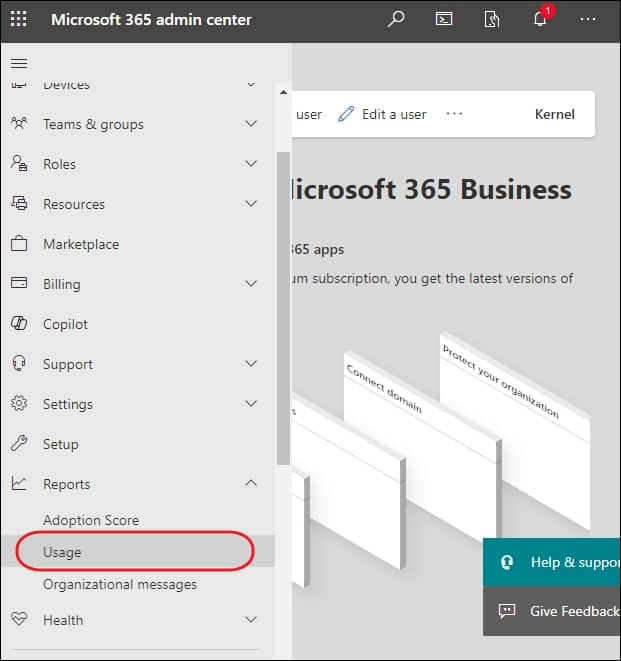Select the Roles navigation label
Viewport: 621px width, 661px height.
tap(59, 164)
